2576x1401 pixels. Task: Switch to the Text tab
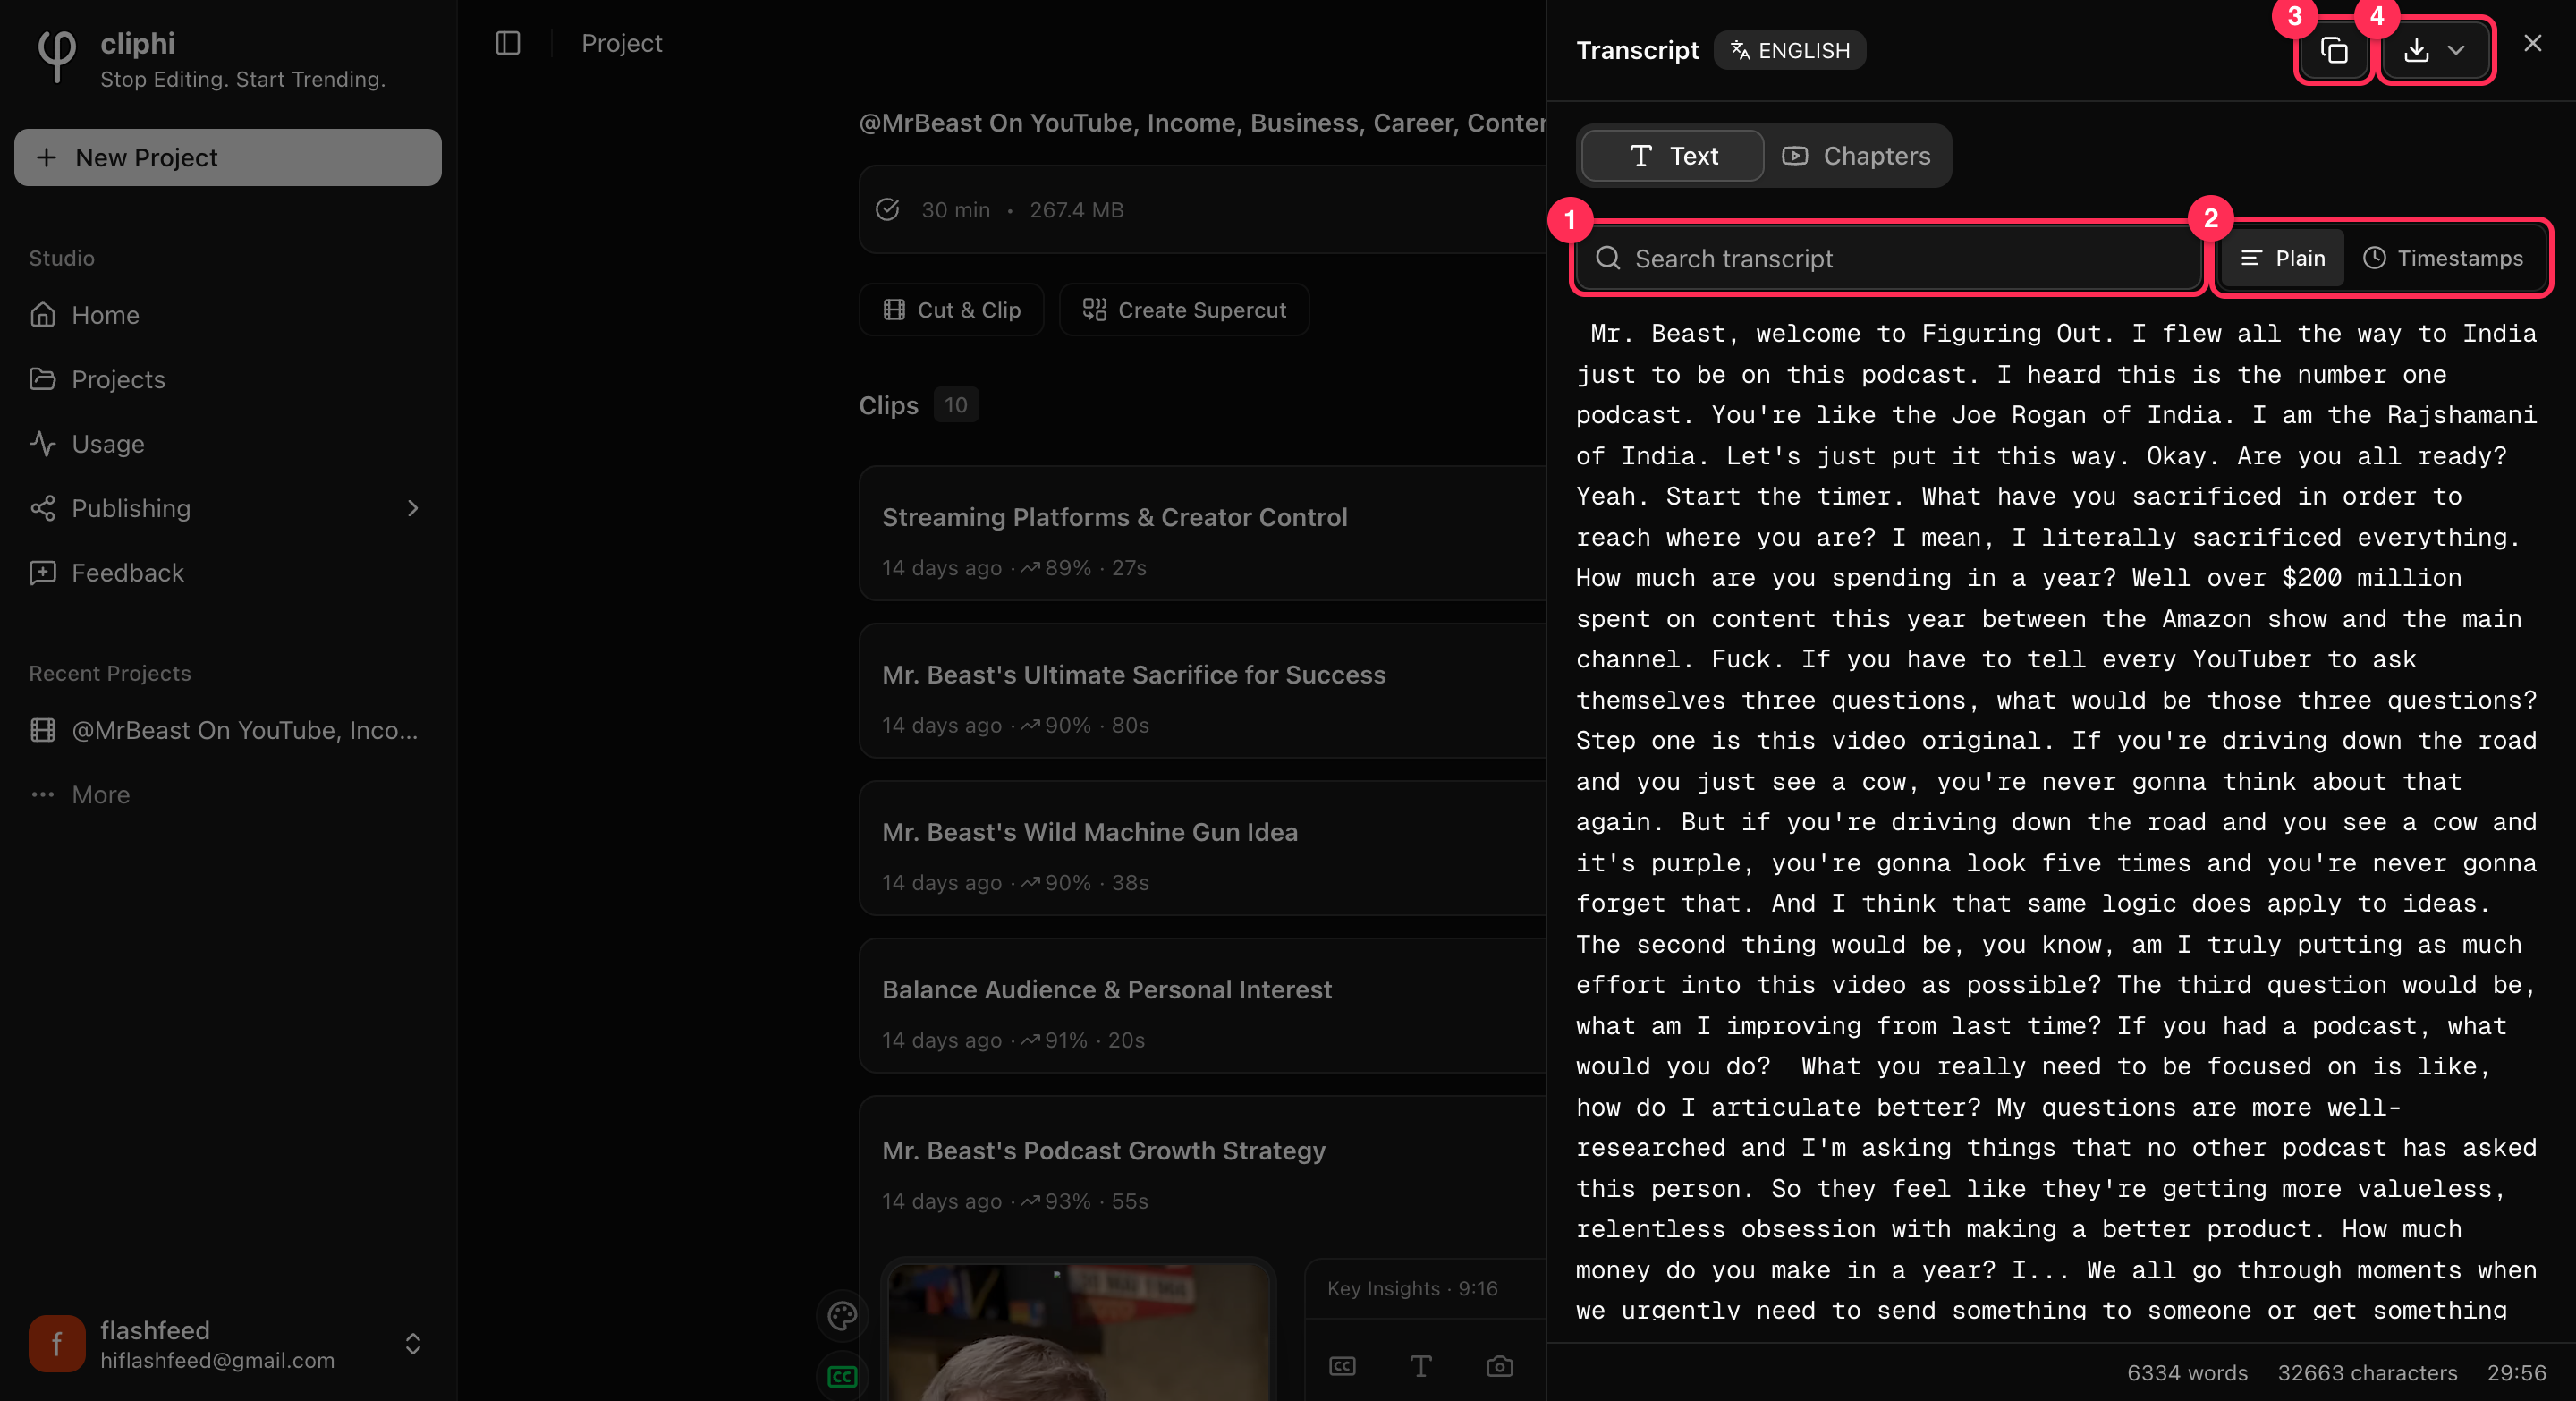point(1673,156)
